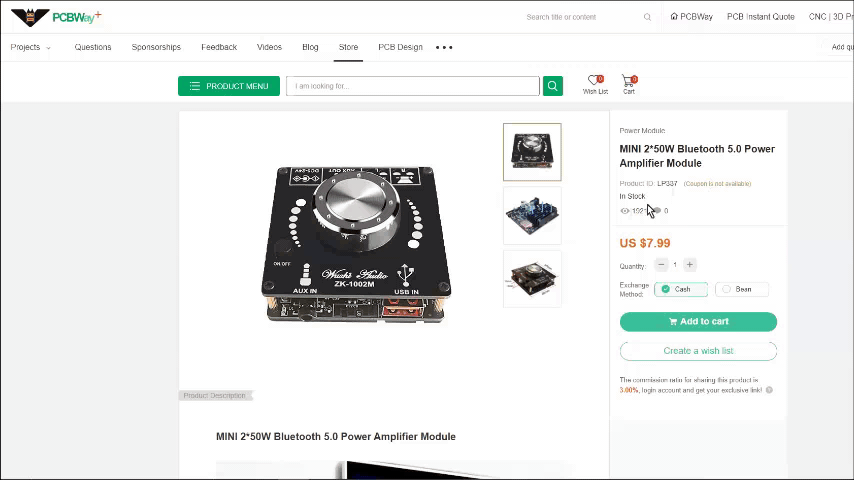Select Beans exchange method
The image size is (854, 480).
[742, 289]
